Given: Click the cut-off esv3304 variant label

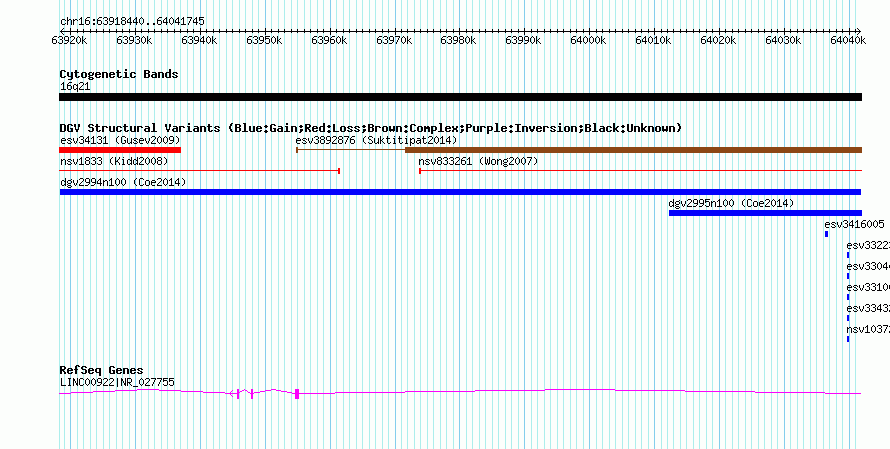Looking at the screenshot, I should [868, 267].
